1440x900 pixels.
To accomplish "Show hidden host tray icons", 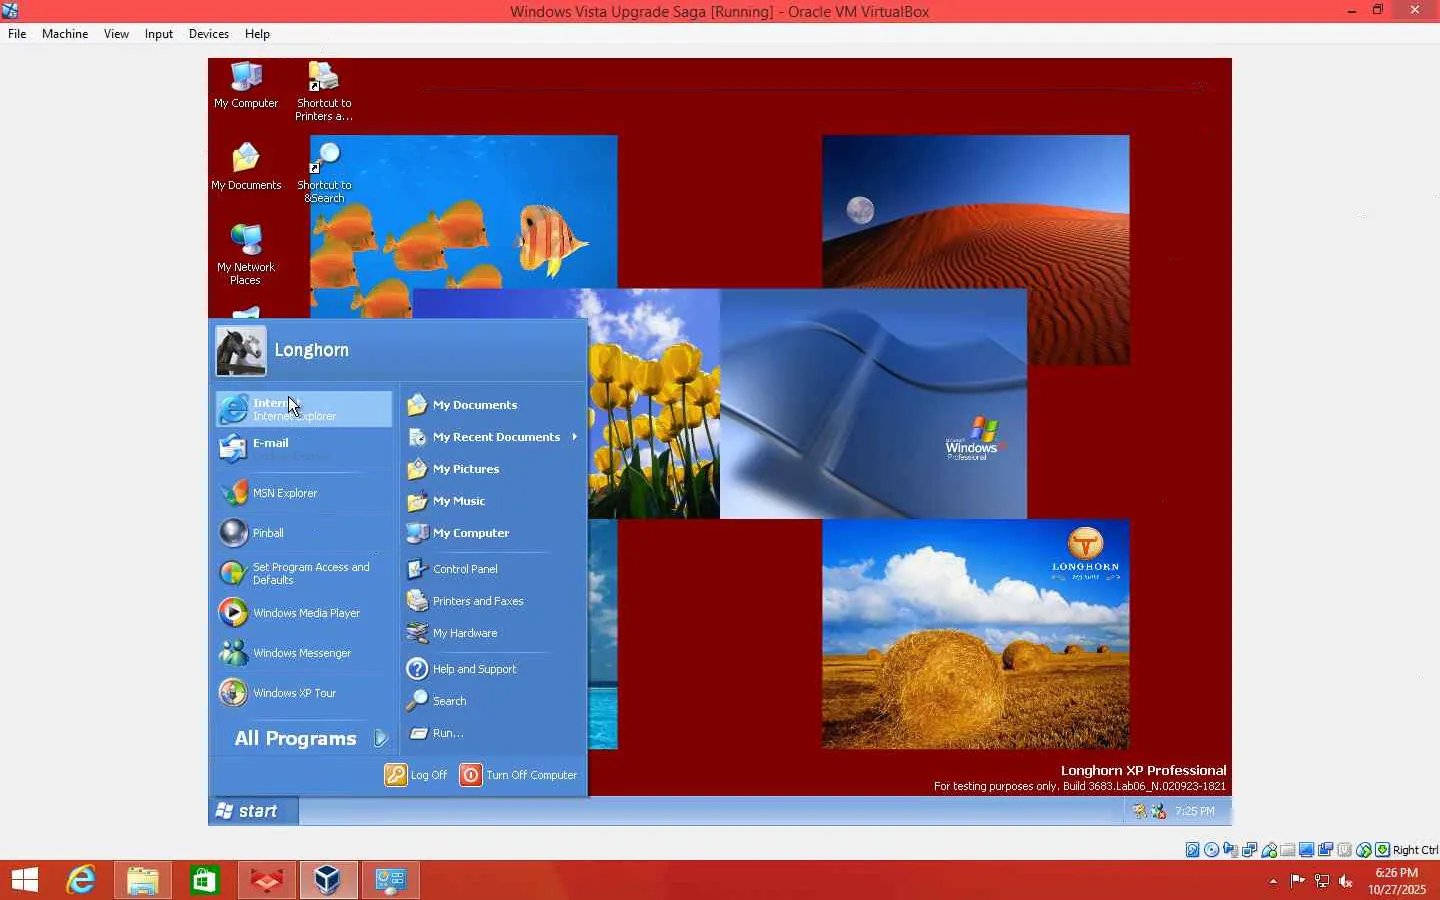I will tap(1273, 881).
